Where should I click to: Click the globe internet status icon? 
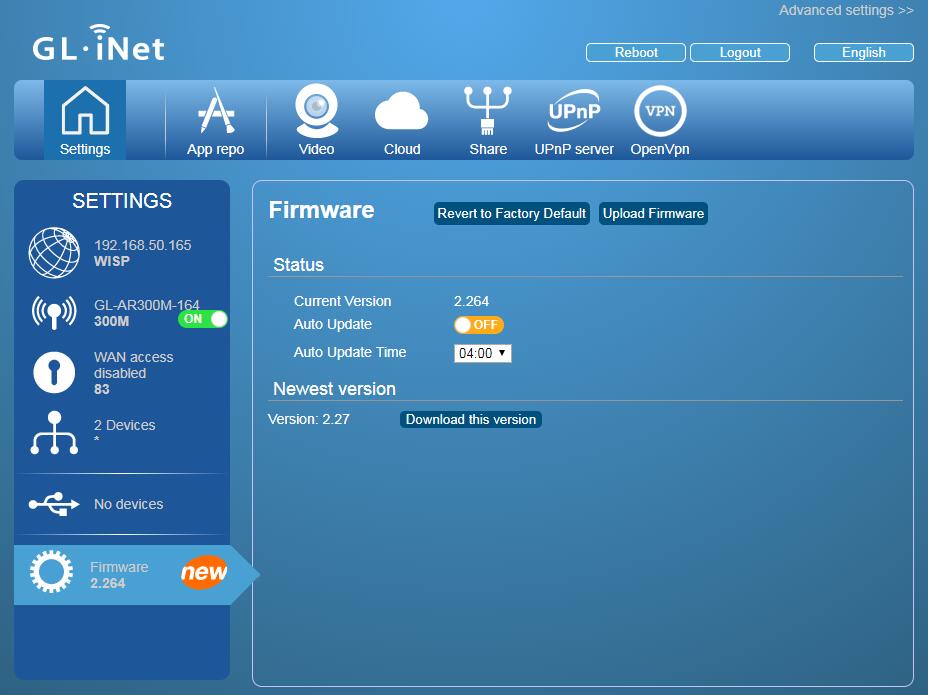click(54, 253)
